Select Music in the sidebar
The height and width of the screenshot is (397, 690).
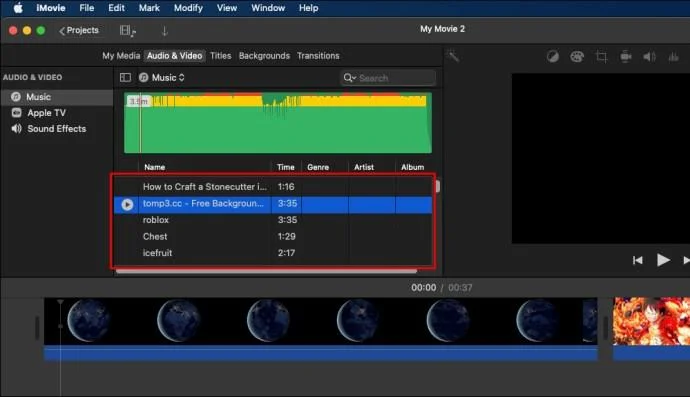coord(57,97)
